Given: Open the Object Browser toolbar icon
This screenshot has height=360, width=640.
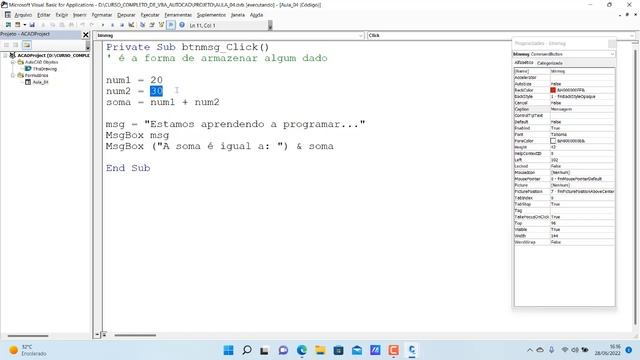Looking at the screenshot, I should (161, 25).
